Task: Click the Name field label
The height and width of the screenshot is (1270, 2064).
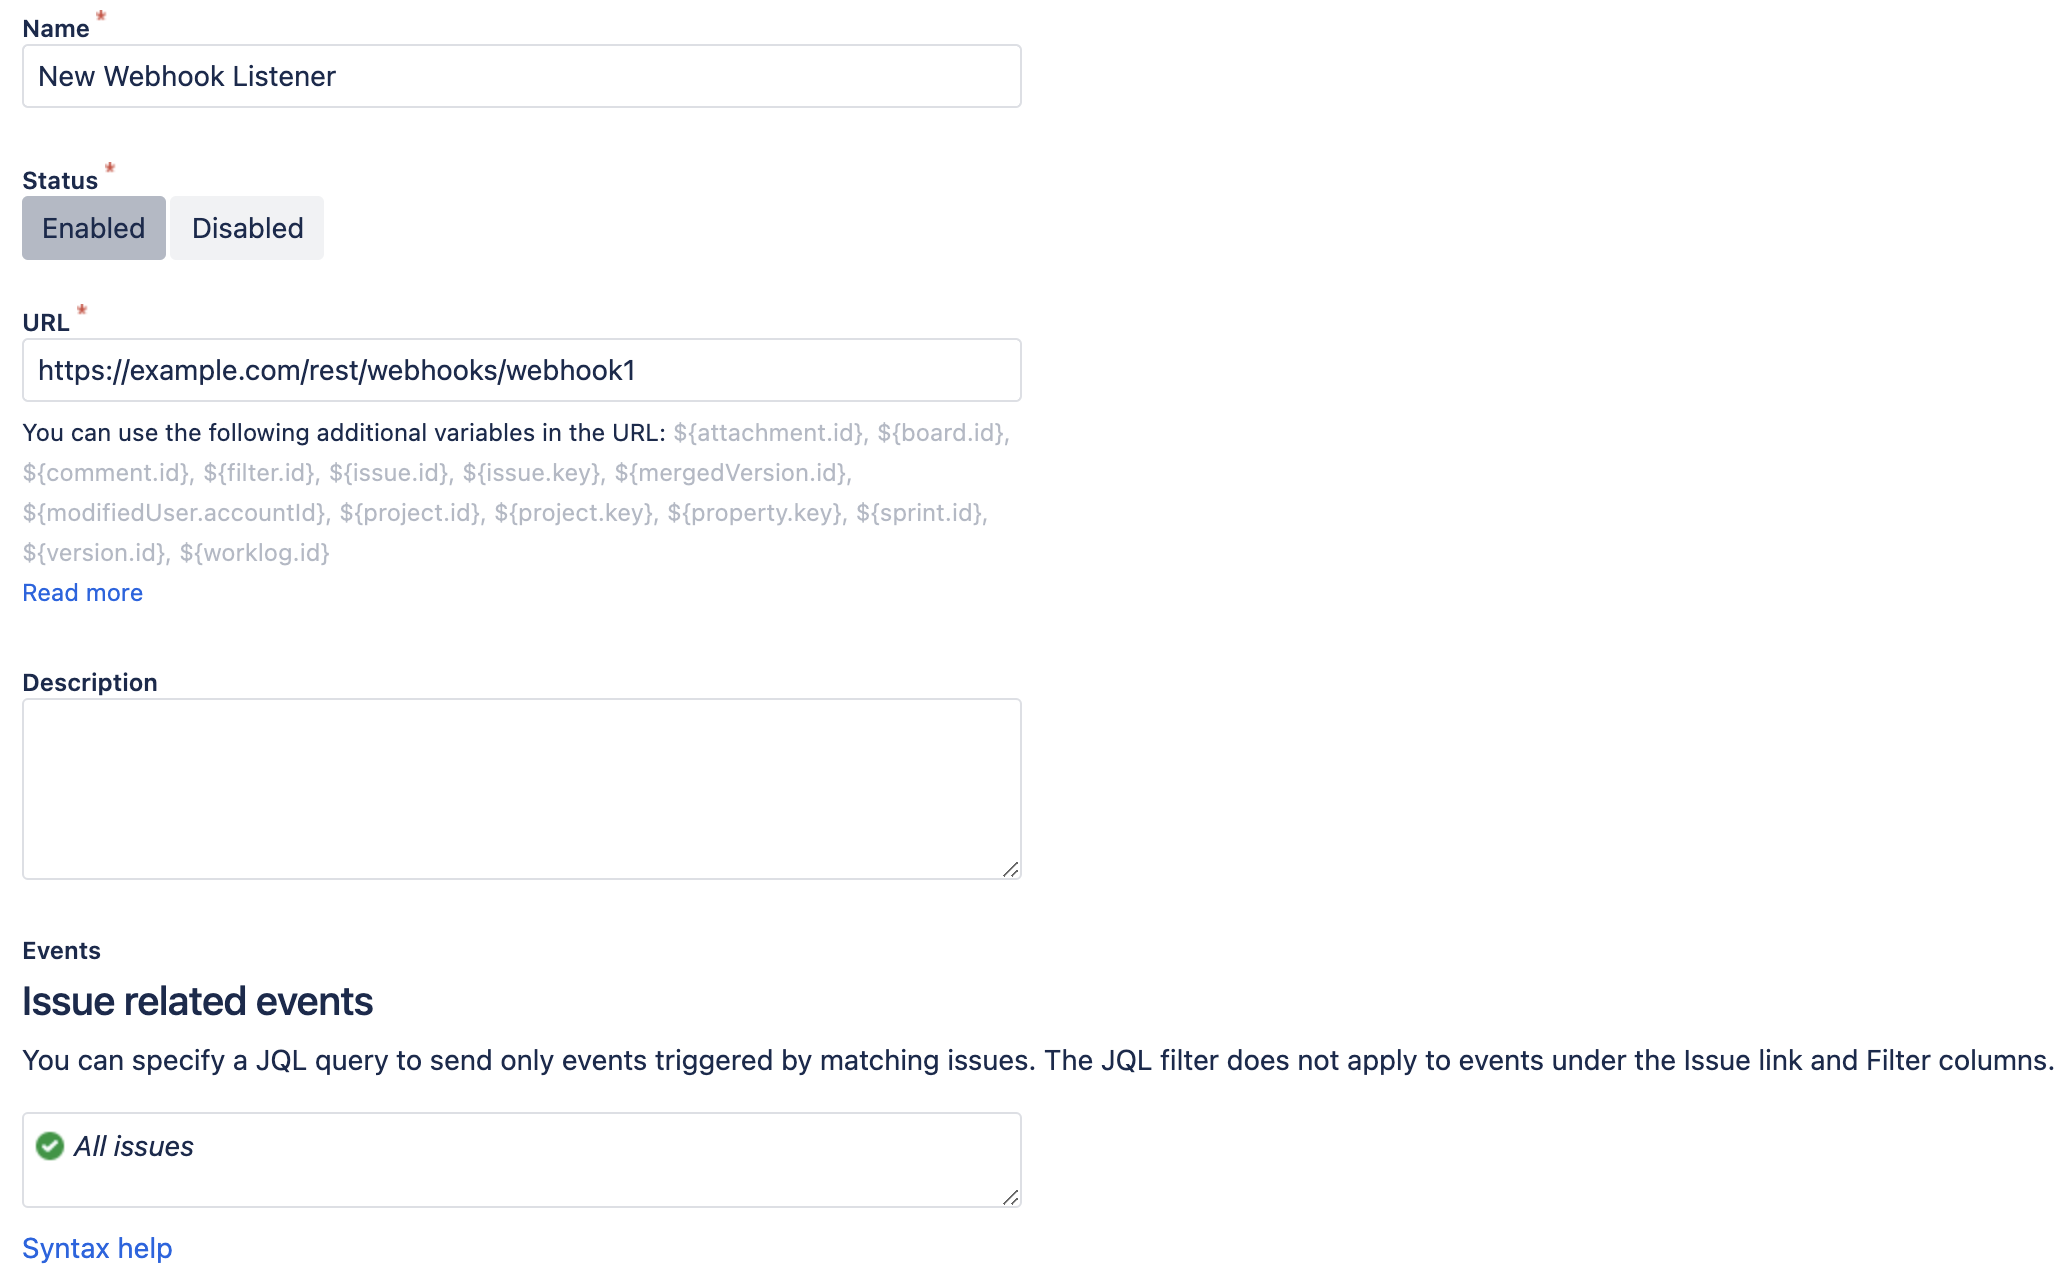Action: click(x=56, y=29)
